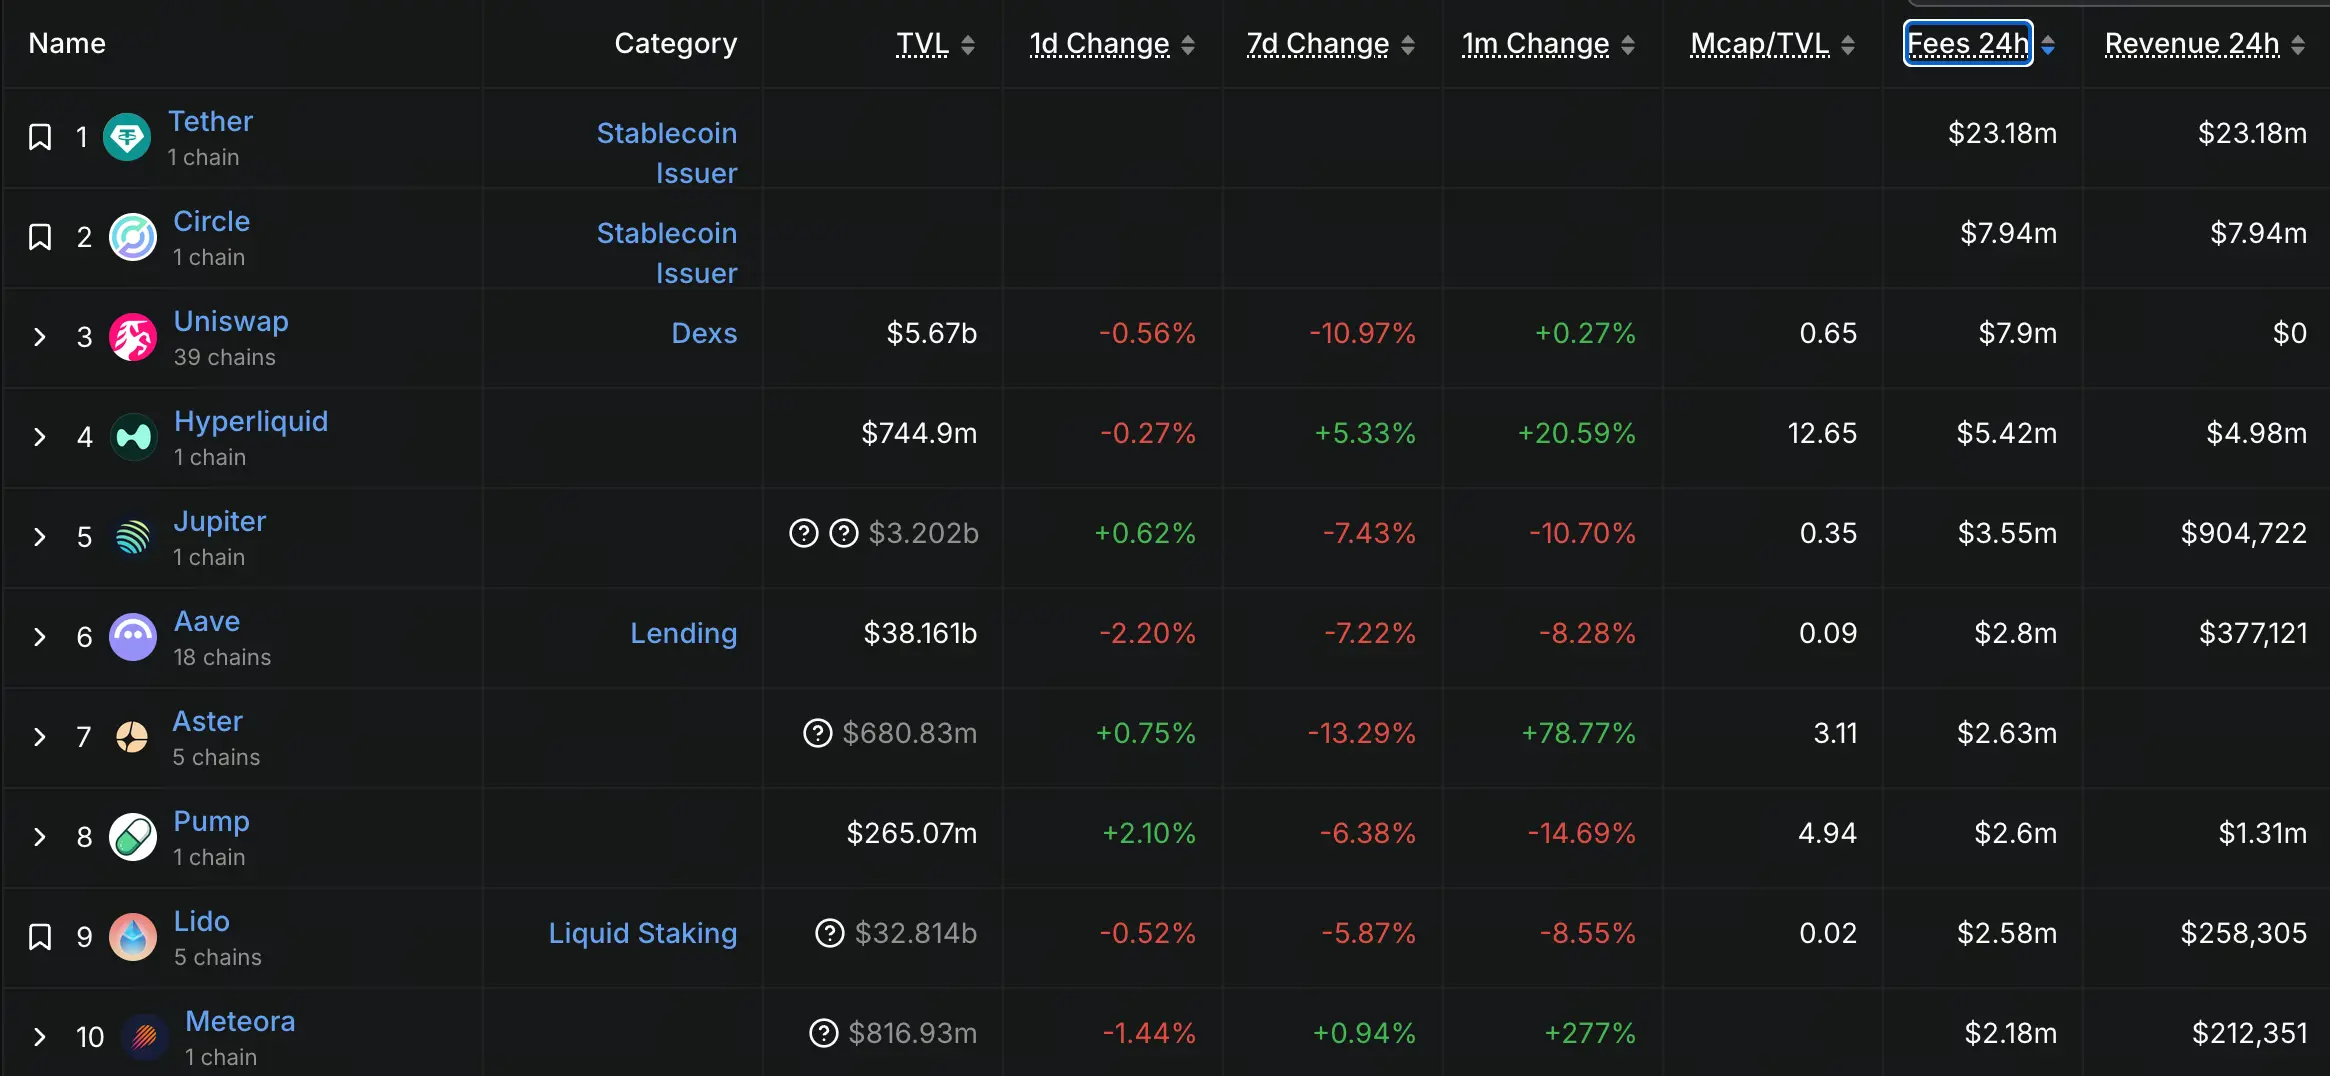Click the Pump pill logo icon
2330x1076 pixels.
point(133,837)
